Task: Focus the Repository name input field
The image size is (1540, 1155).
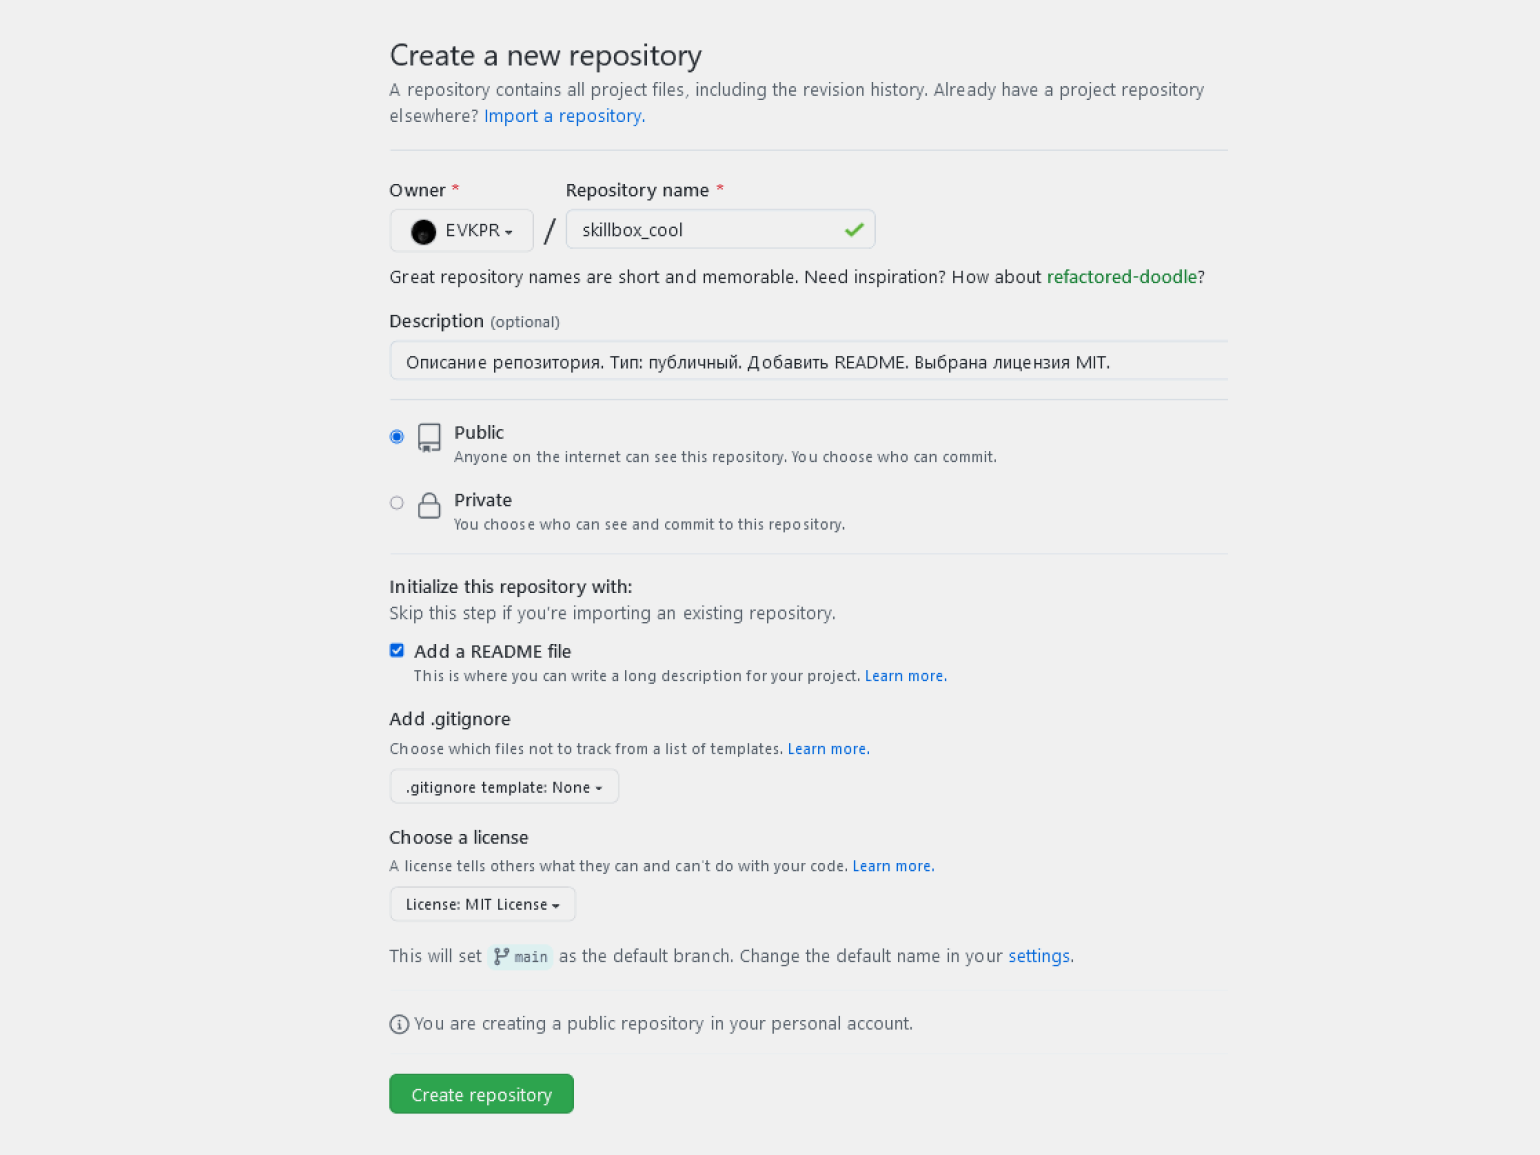Action: coord(705,230)
